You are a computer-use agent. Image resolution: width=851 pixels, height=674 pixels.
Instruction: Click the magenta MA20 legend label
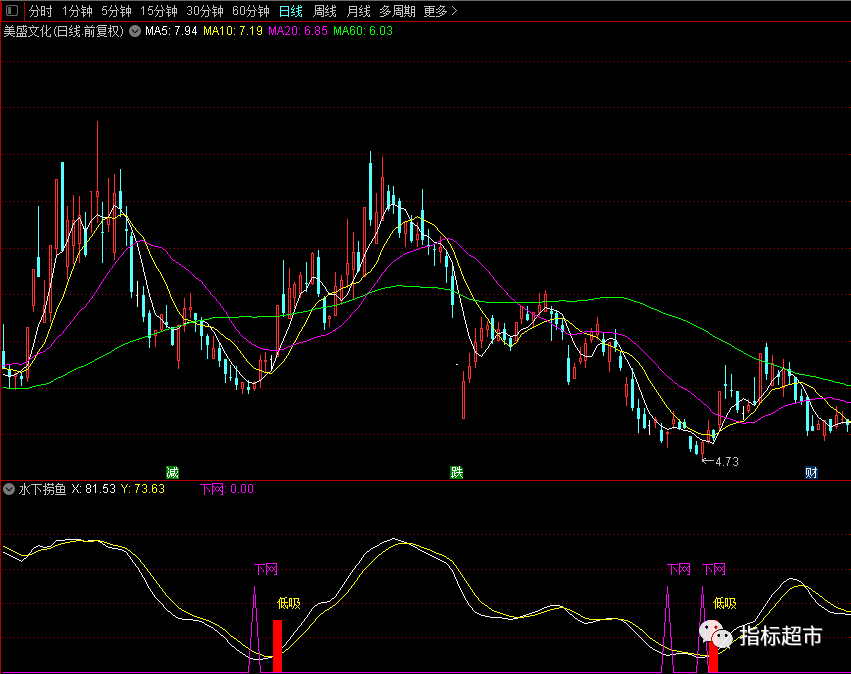click(298, 31)
